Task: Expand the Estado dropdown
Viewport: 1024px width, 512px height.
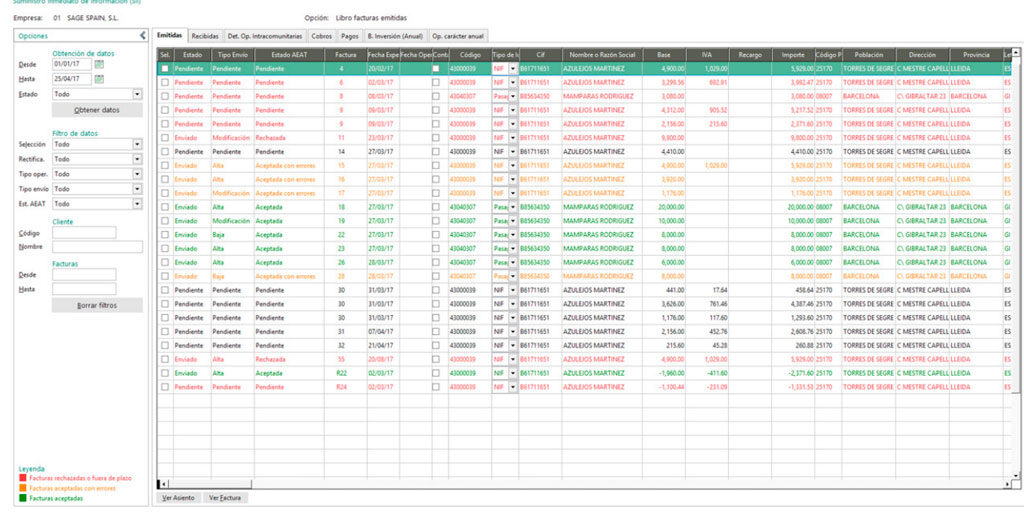Action: click(x=137, y=94)
